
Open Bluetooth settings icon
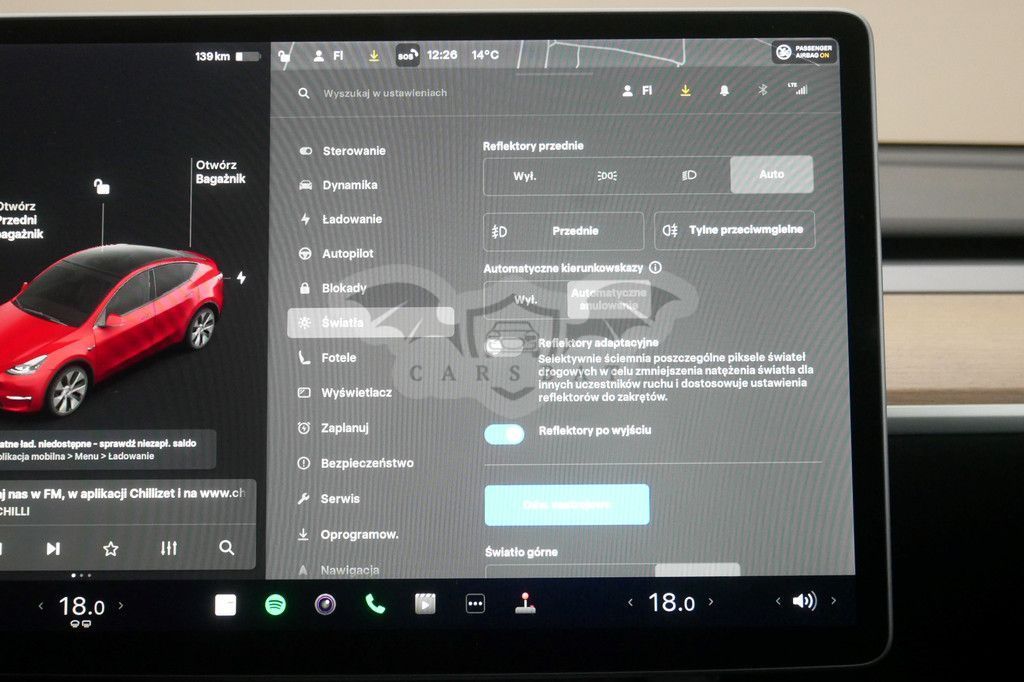pyautogui.click(x=762, y=90)
